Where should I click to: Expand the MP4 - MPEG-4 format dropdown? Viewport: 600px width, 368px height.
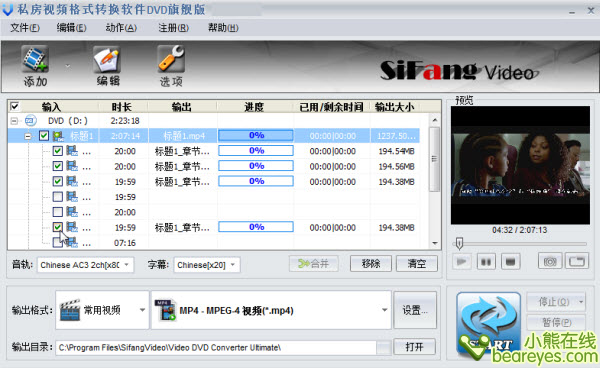[x=271, y=310]
